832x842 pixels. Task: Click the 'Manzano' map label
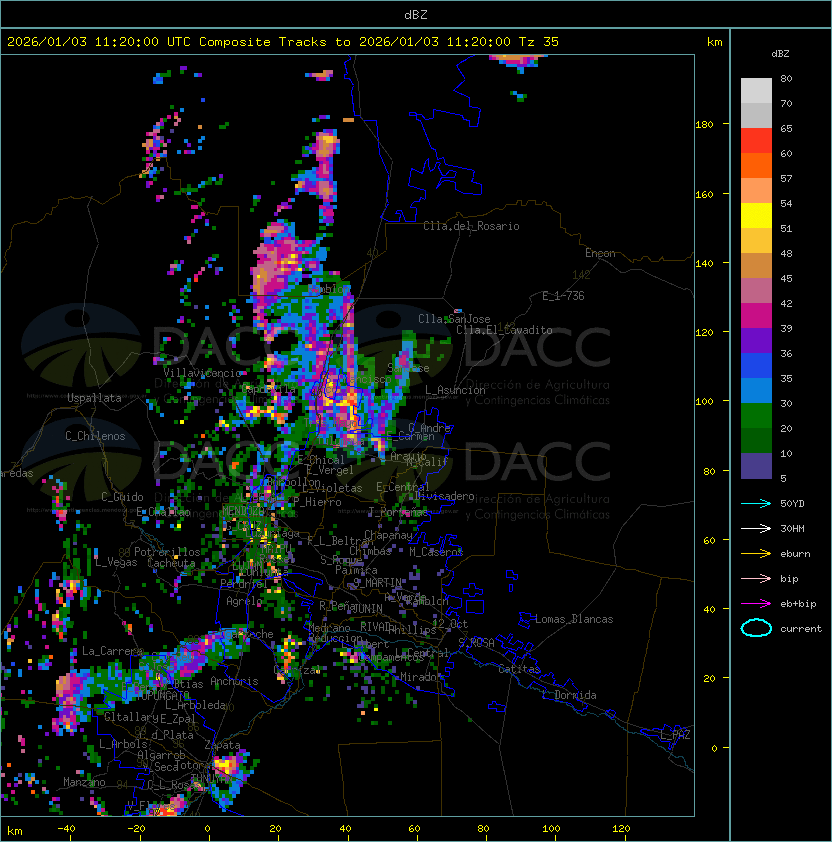84,782
